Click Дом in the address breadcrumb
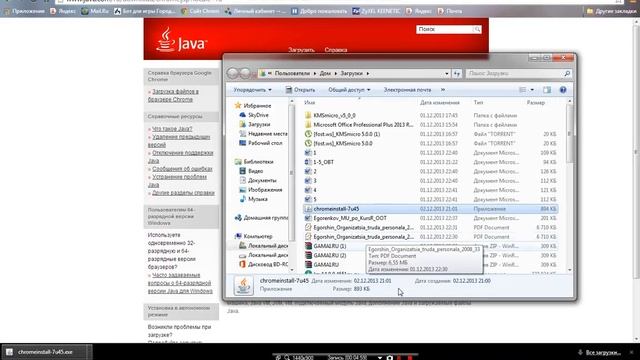The image size is (640, 360). [325, 73]
